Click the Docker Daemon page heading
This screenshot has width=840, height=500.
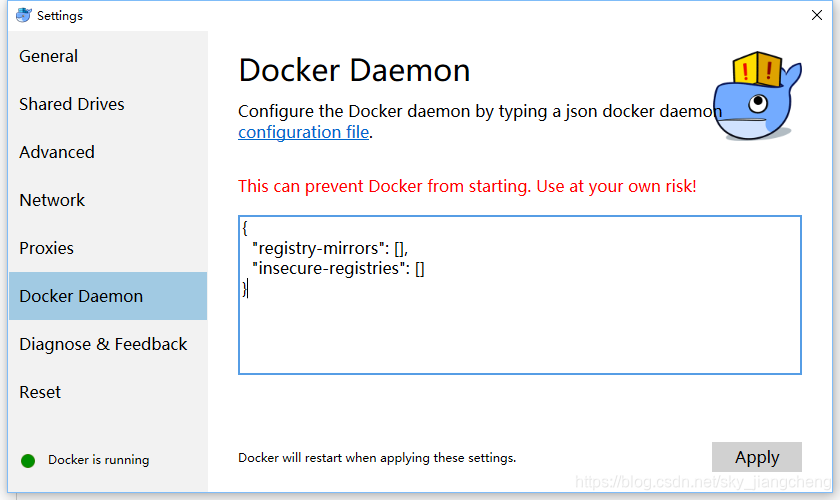point(354,70)
